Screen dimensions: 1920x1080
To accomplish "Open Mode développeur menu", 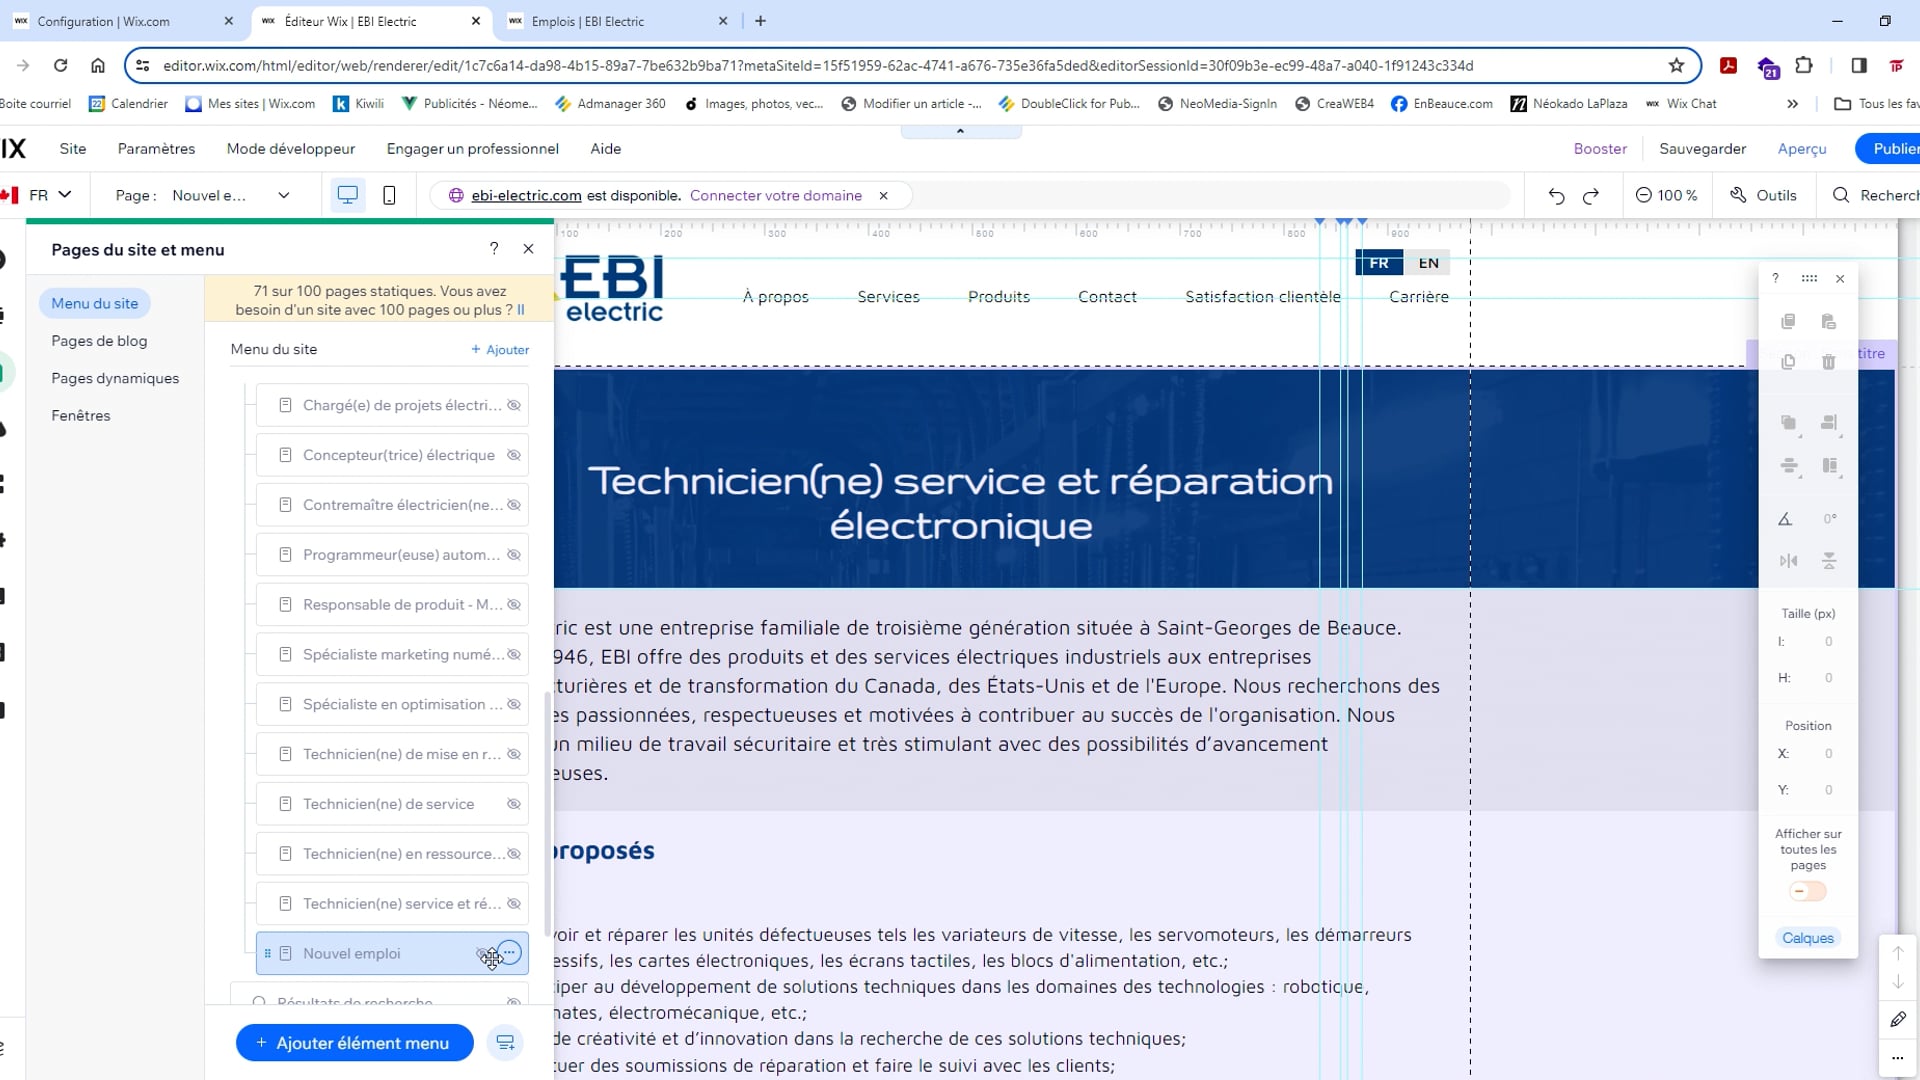I will click(x=291, y=149).
